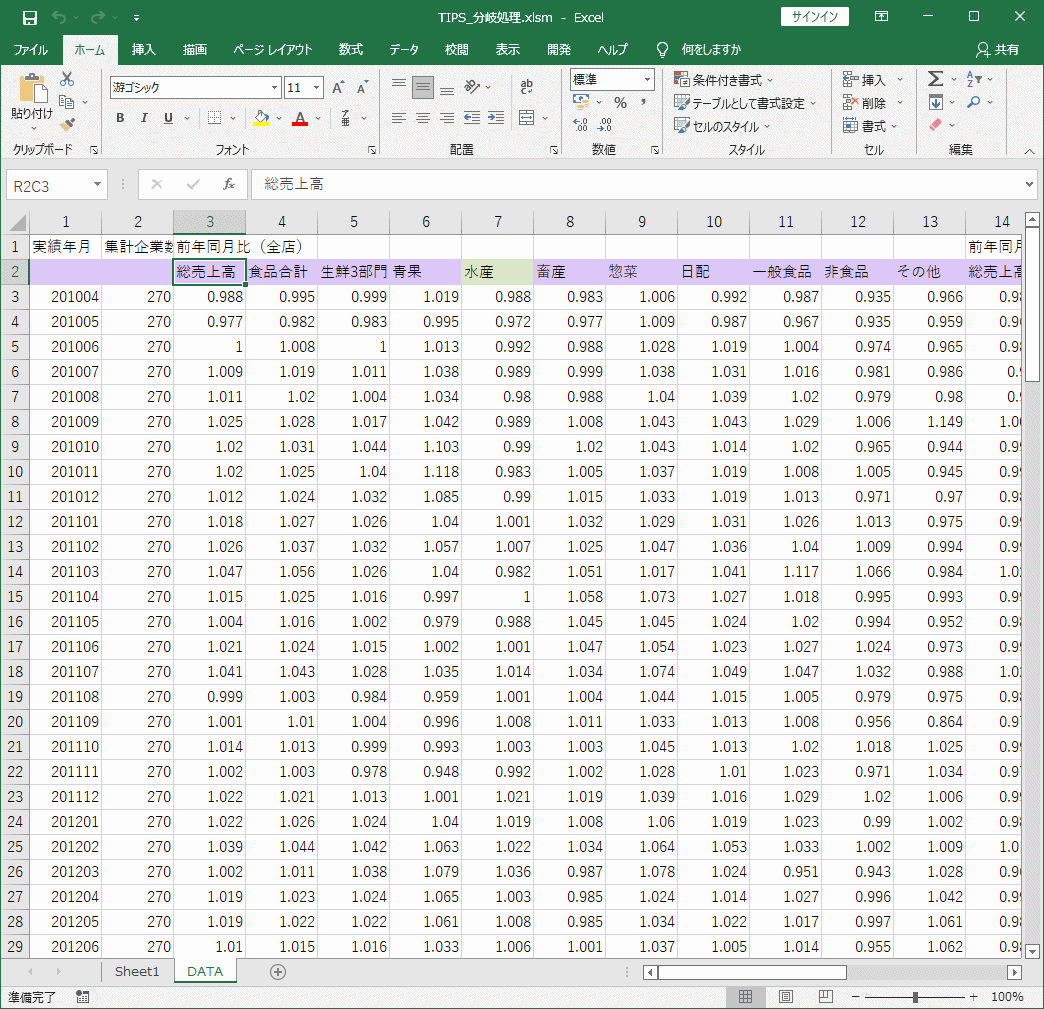
Task: Click the Fill down arrow icon
Action: click(935, 102)
